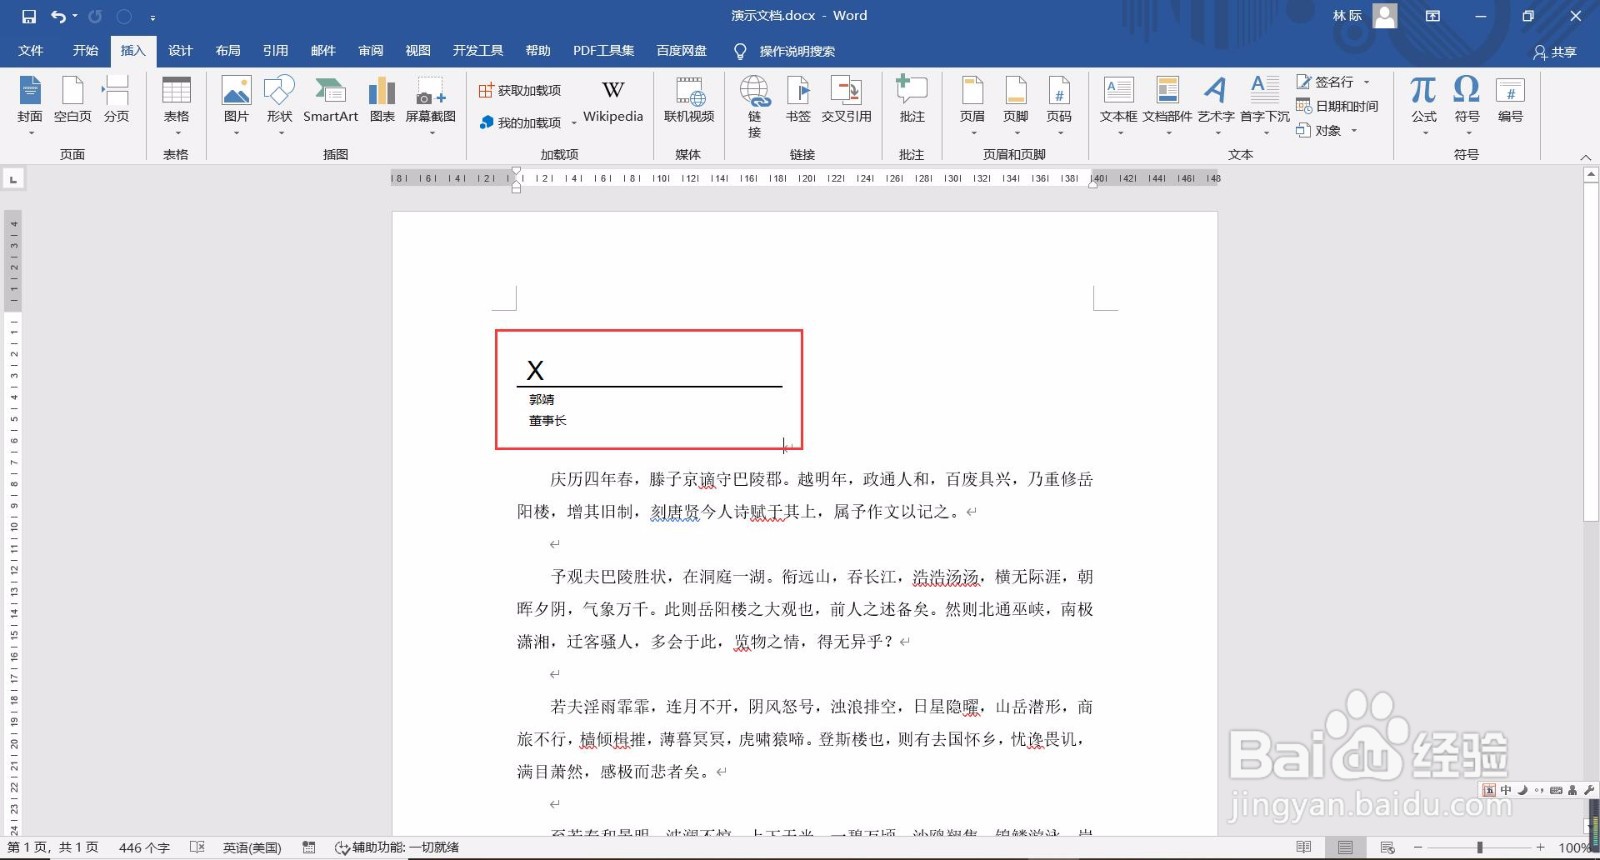Switch to web layout view
This screenshot has height=860, width=1600.
click(1387, 848)
